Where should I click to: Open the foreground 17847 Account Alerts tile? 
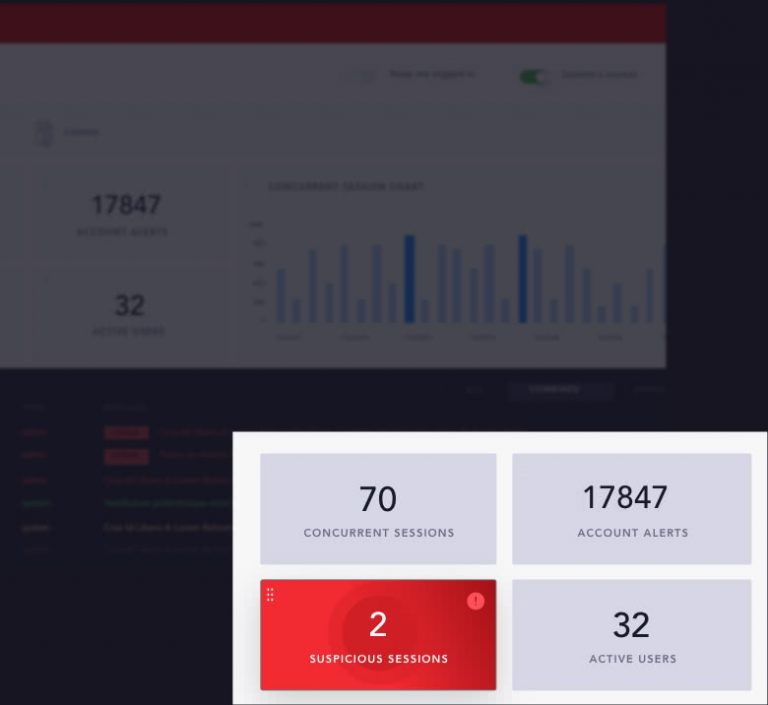point(632,509)
